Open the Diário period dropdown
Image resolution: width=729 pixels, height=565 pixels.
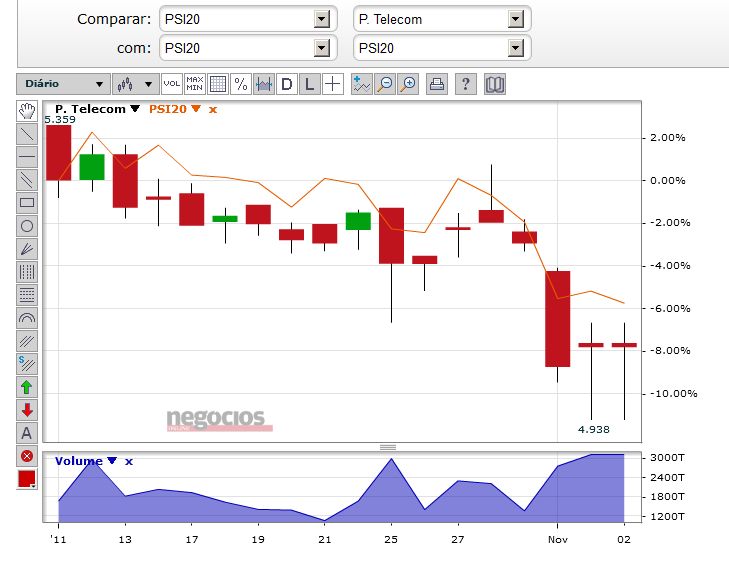64,84
